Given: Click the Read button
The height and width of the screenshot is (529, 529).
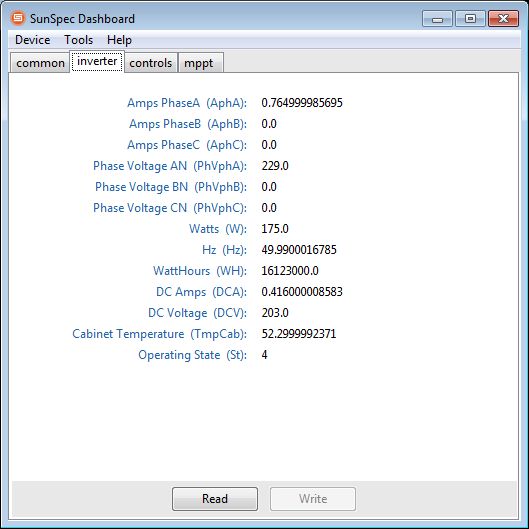Looking at the screenshot, I should (215, 499).
